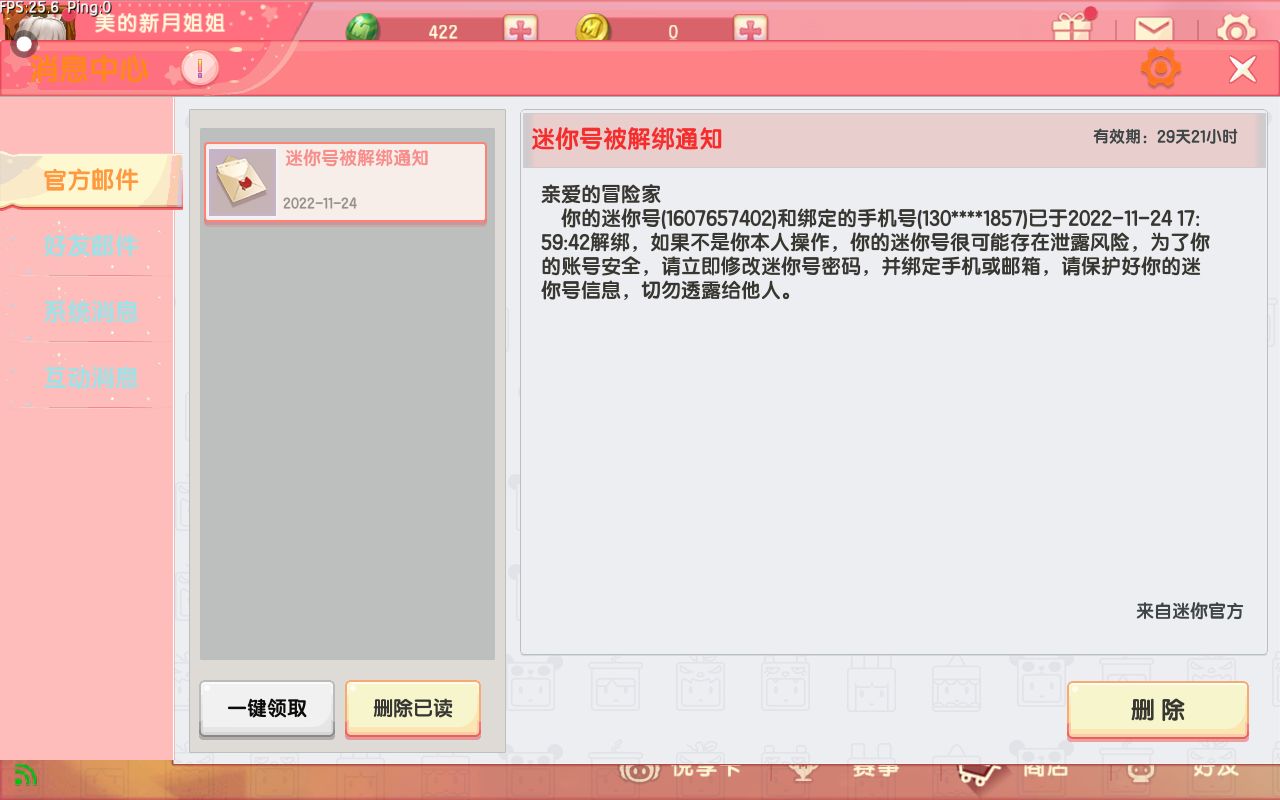
Task: Click the 亲爱的冒险家 greeting
Action: pos(601,194)
